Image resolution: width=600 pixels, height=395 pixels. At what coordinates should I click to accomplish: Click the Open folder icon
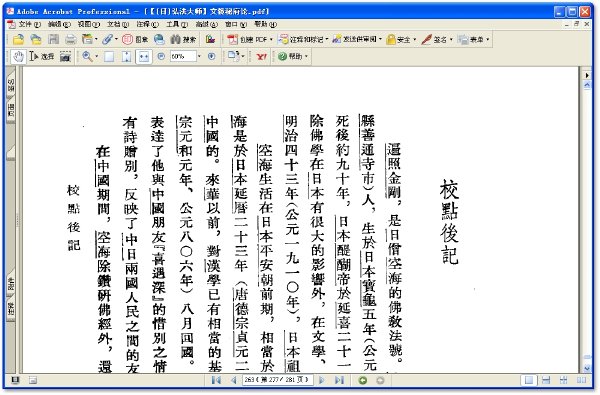click(x=18, y=39)
